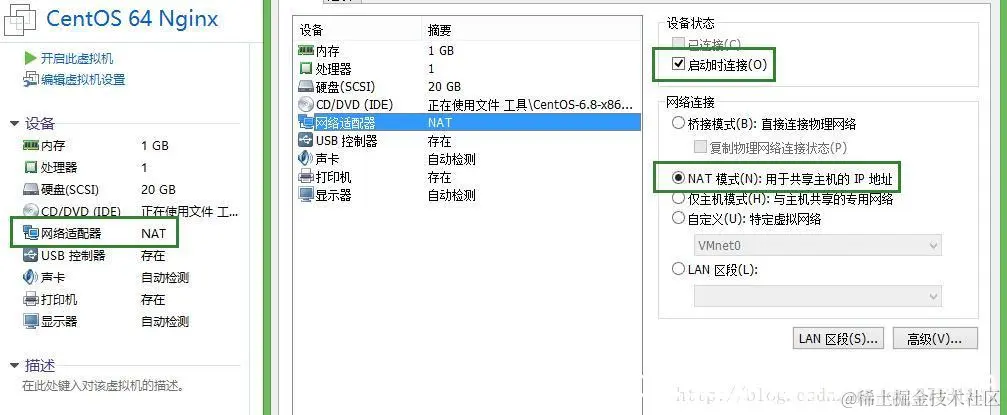The image size is (1007, 415).
Task: Click the 显示器 display icon in left panel
Action: coord(31,321)
